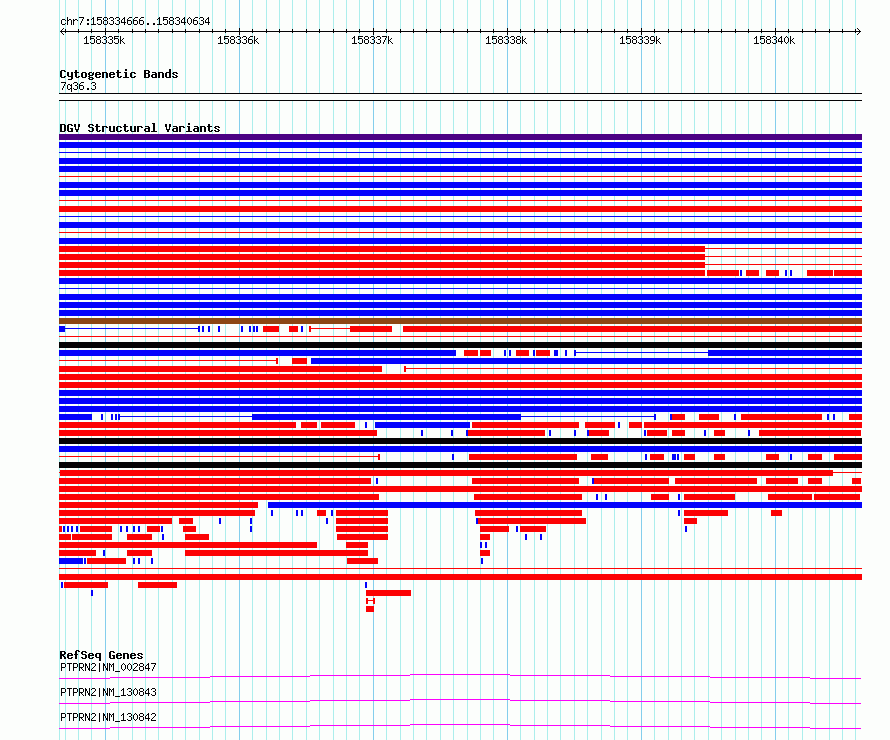Select the PTPRN2|NM_130843 gene label
890x740 pixels.
pyautogui.click(x=108, y=692)
